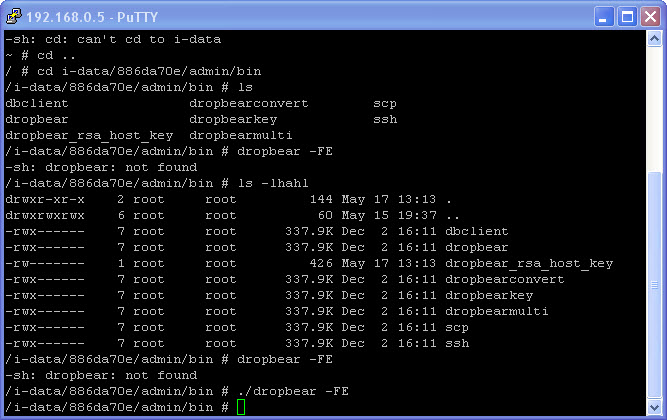Click the scp filename in long listing
The image size is (667, 420).
click(456, 328)
